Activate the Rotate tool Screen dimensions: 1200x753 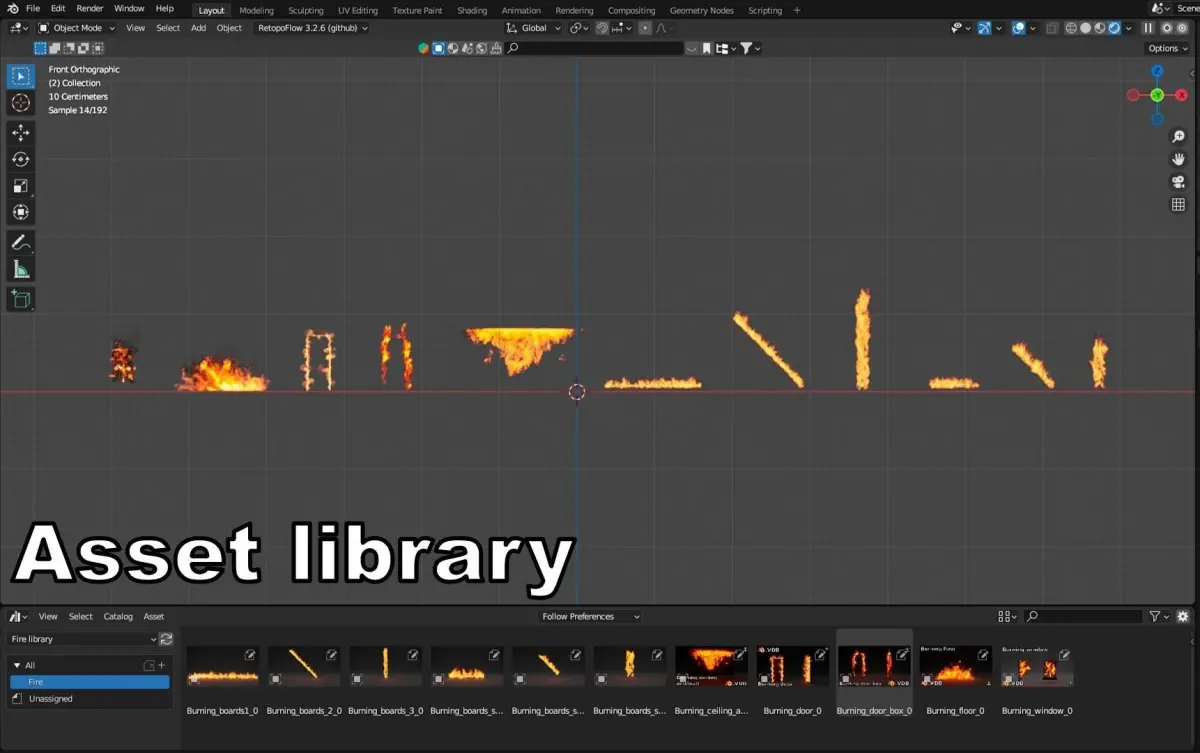(x=21, y=159)
